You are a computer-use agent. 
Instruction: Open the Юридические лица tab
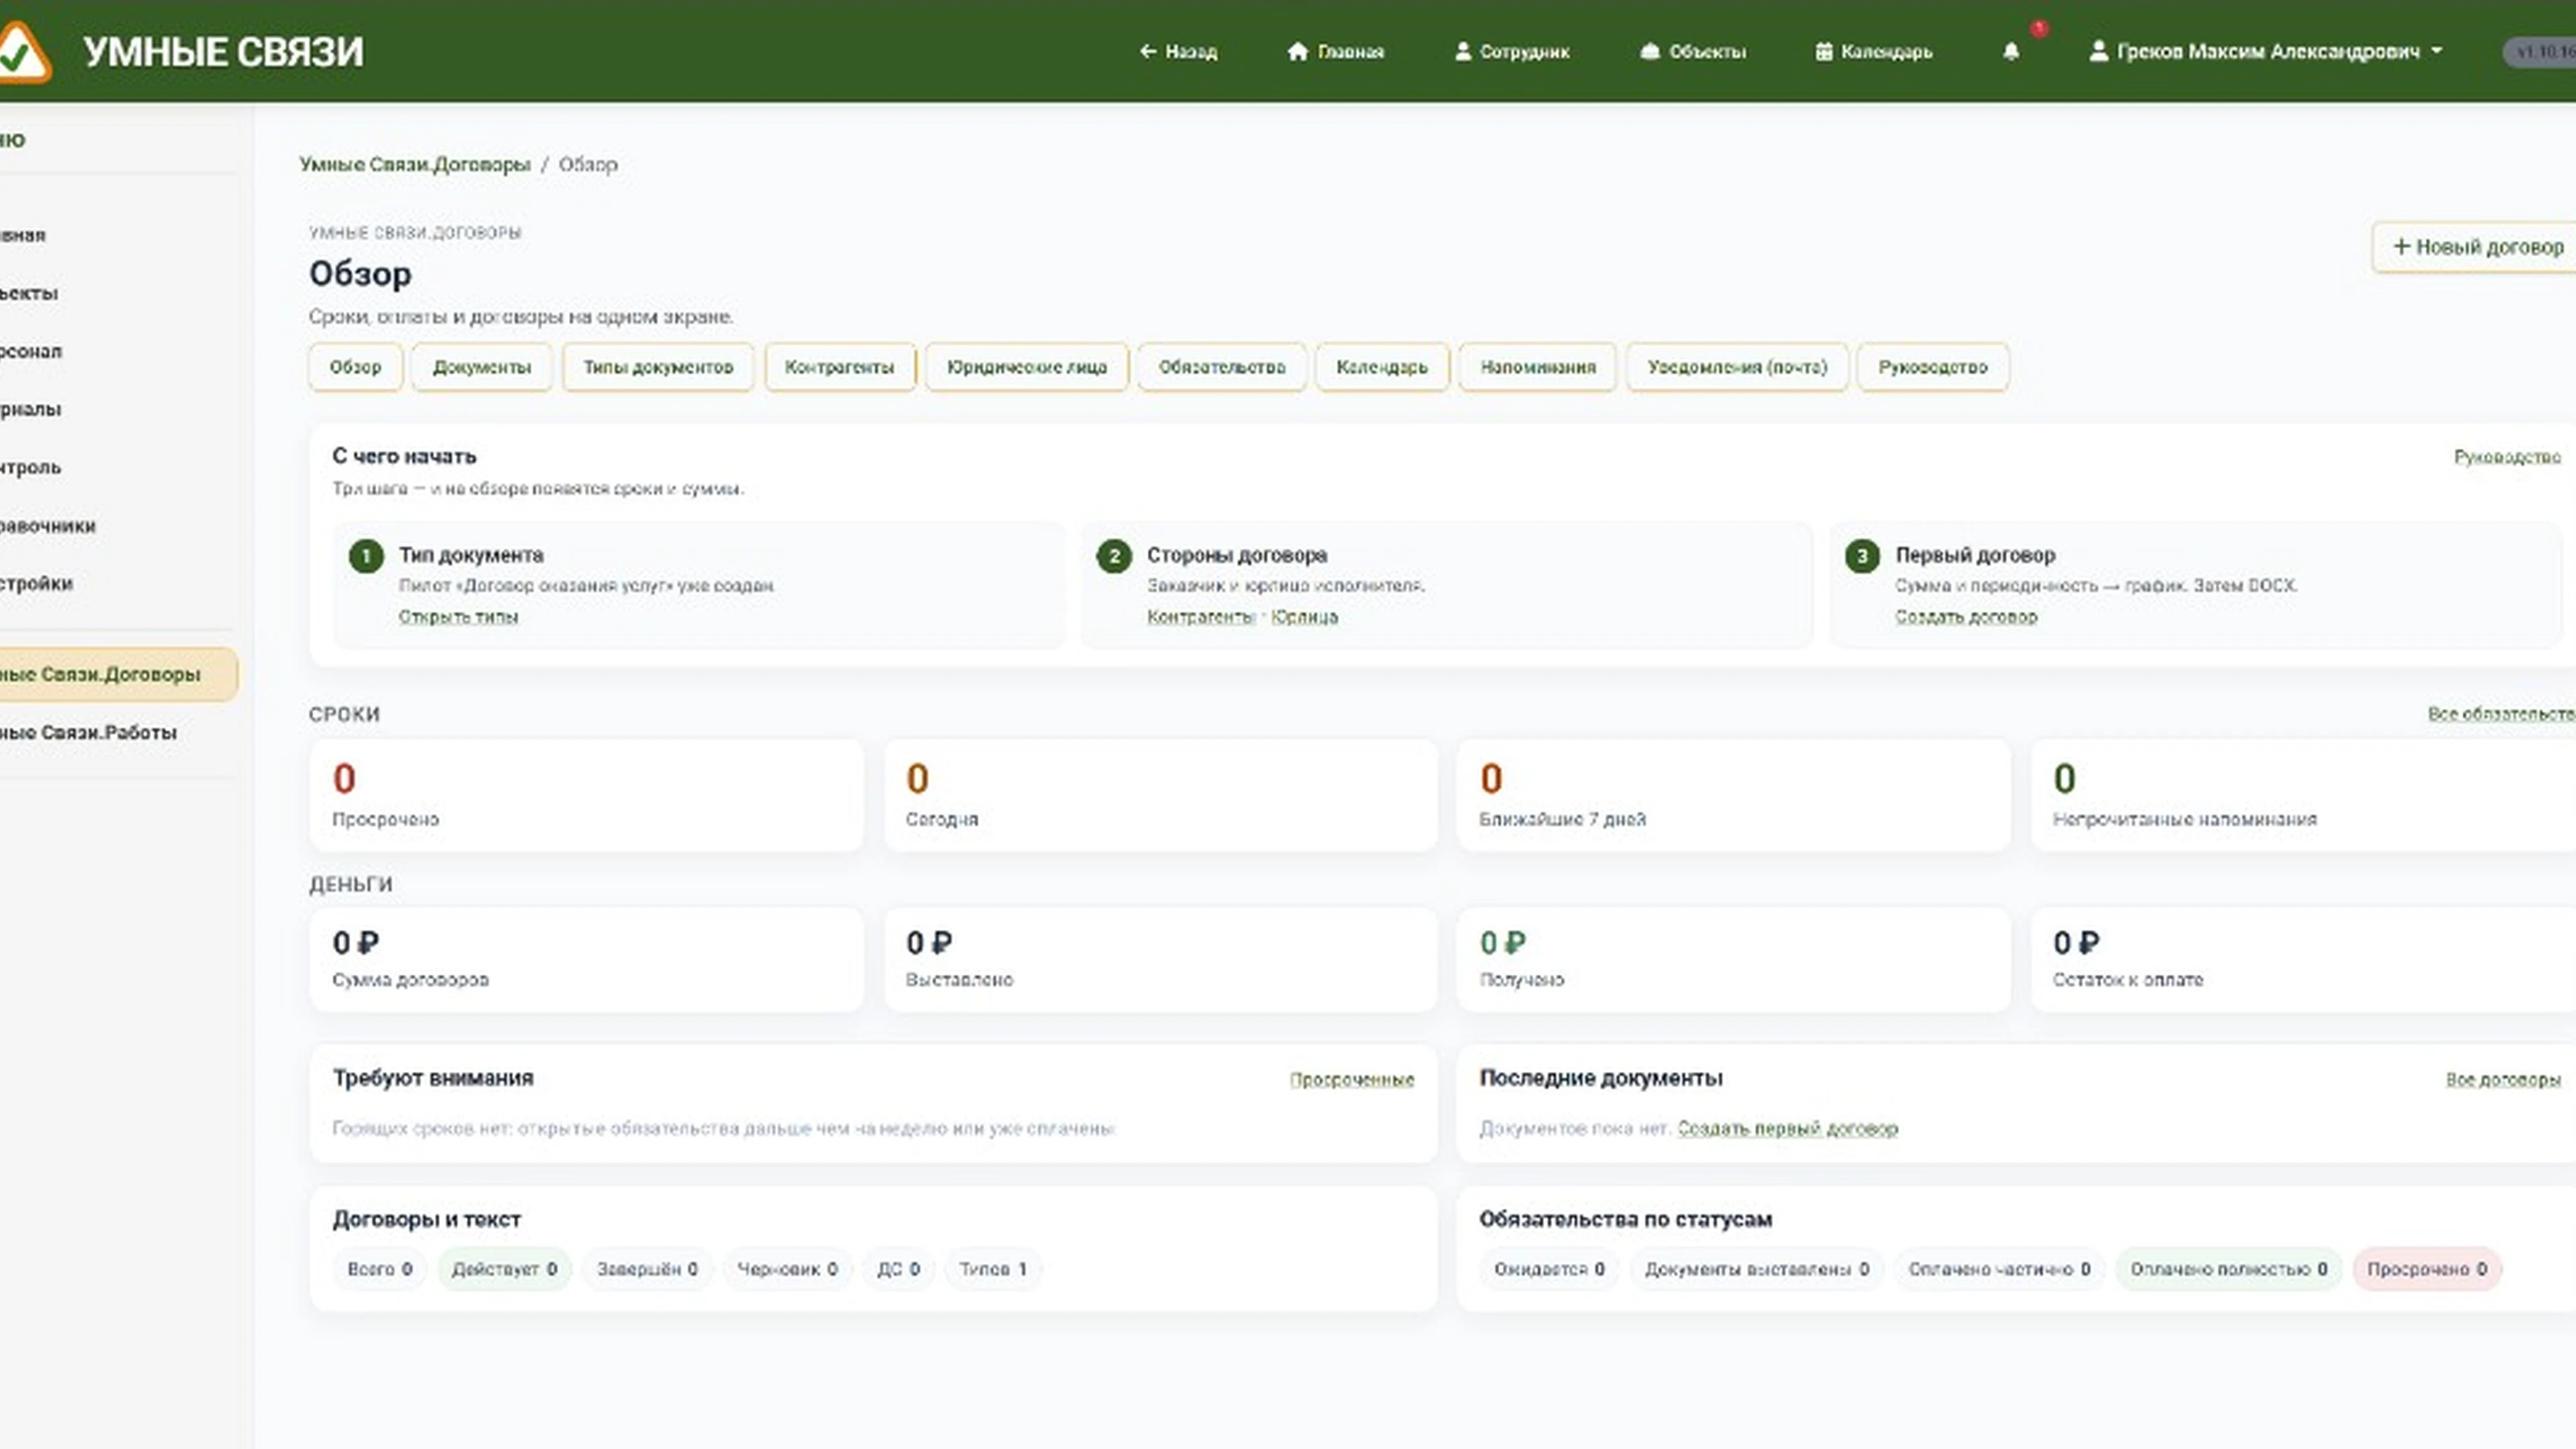point(1027,367)
